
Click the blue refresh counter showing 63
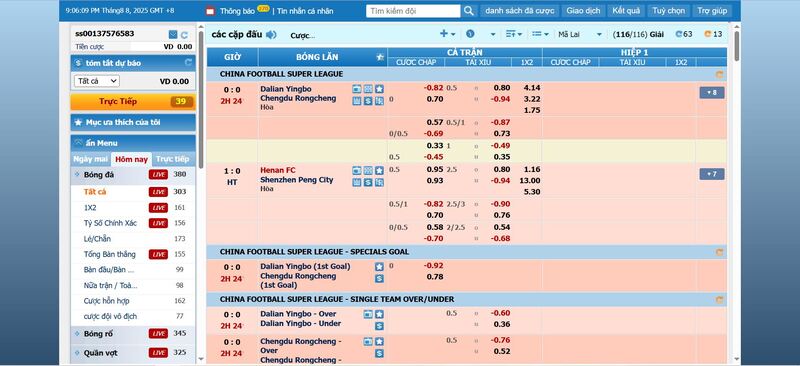click(x=684, y=34)
